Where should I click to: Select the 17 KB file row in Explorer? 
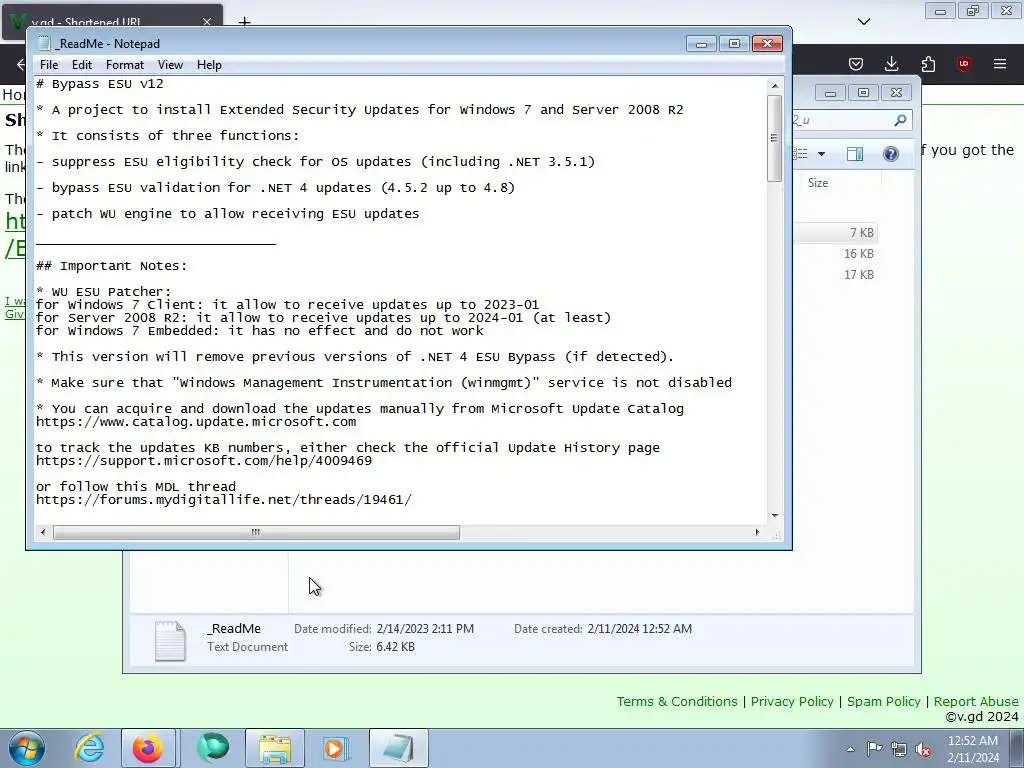(836, 274)
